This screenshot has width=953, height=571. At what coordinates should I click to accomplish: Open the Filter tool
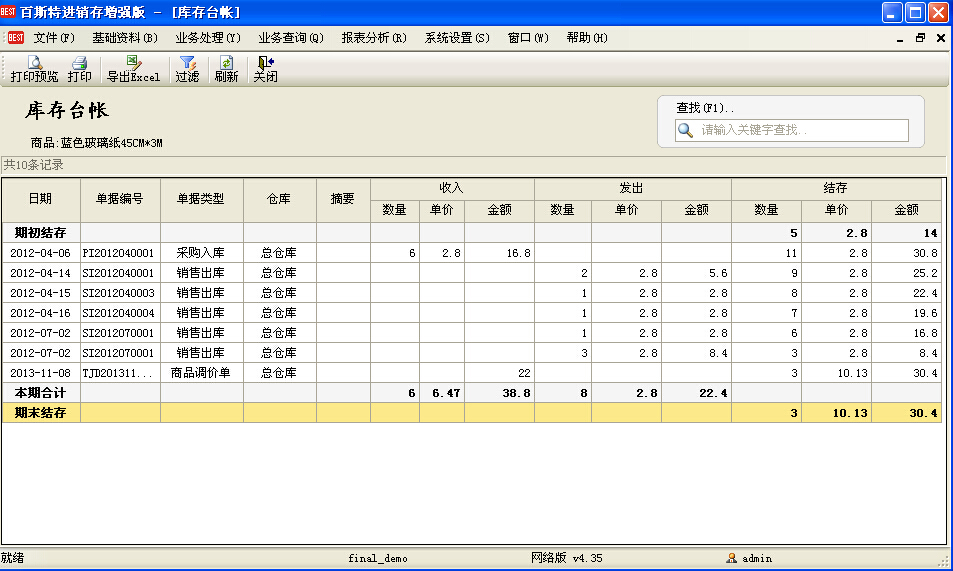tap(187, 69)
